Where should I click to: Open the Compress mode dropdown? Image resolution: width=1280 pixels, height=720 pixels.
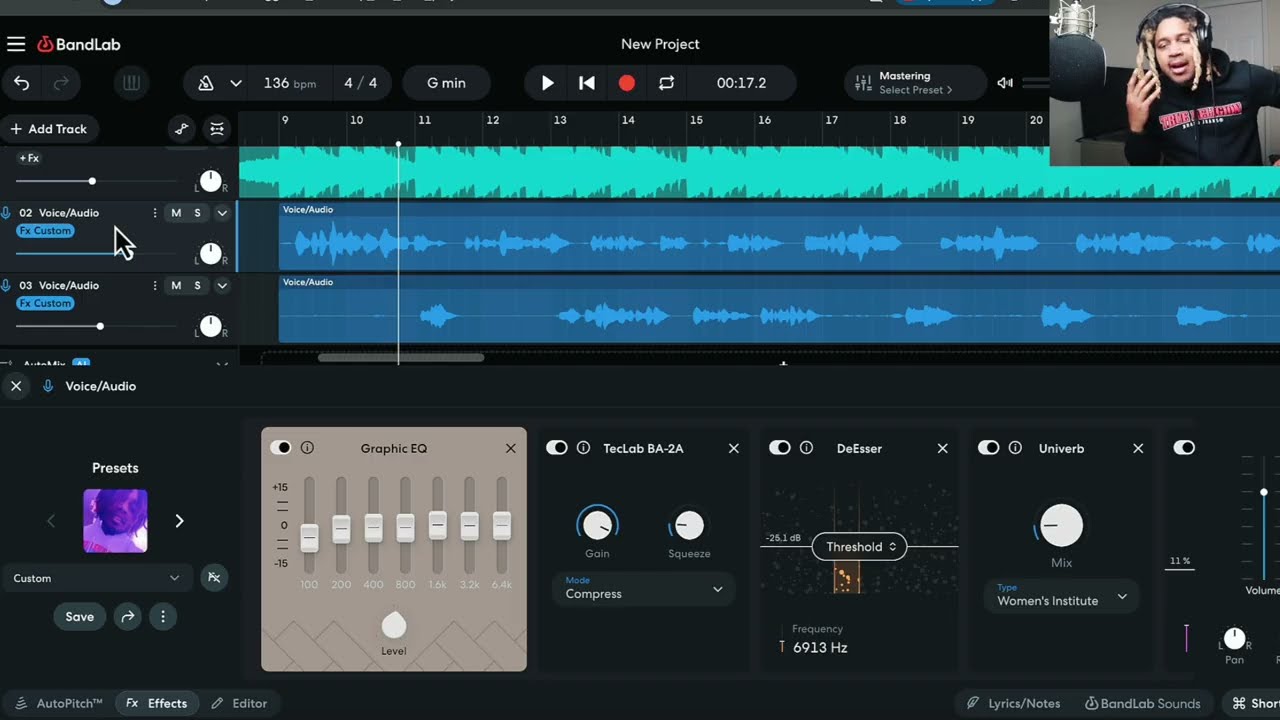tap(643, 589)
